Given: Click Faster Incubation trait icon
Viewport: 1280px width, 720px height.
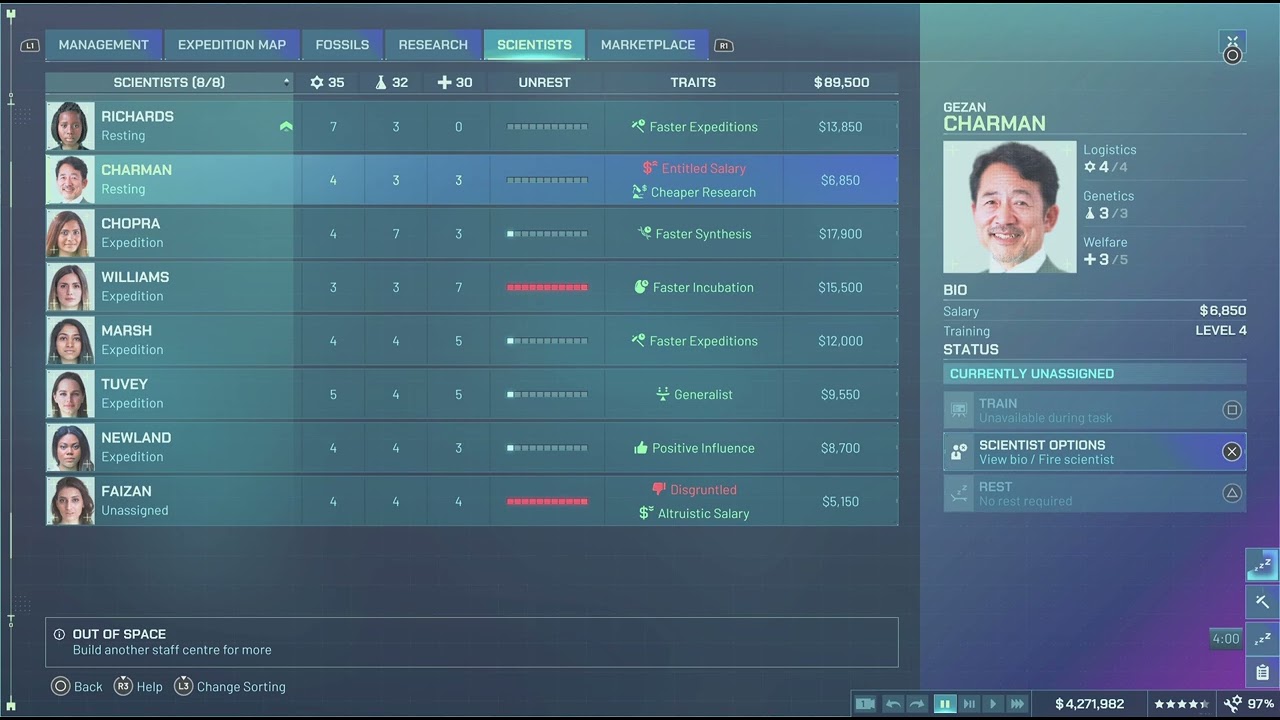Looking at the screenshot, I should point(641,287).
